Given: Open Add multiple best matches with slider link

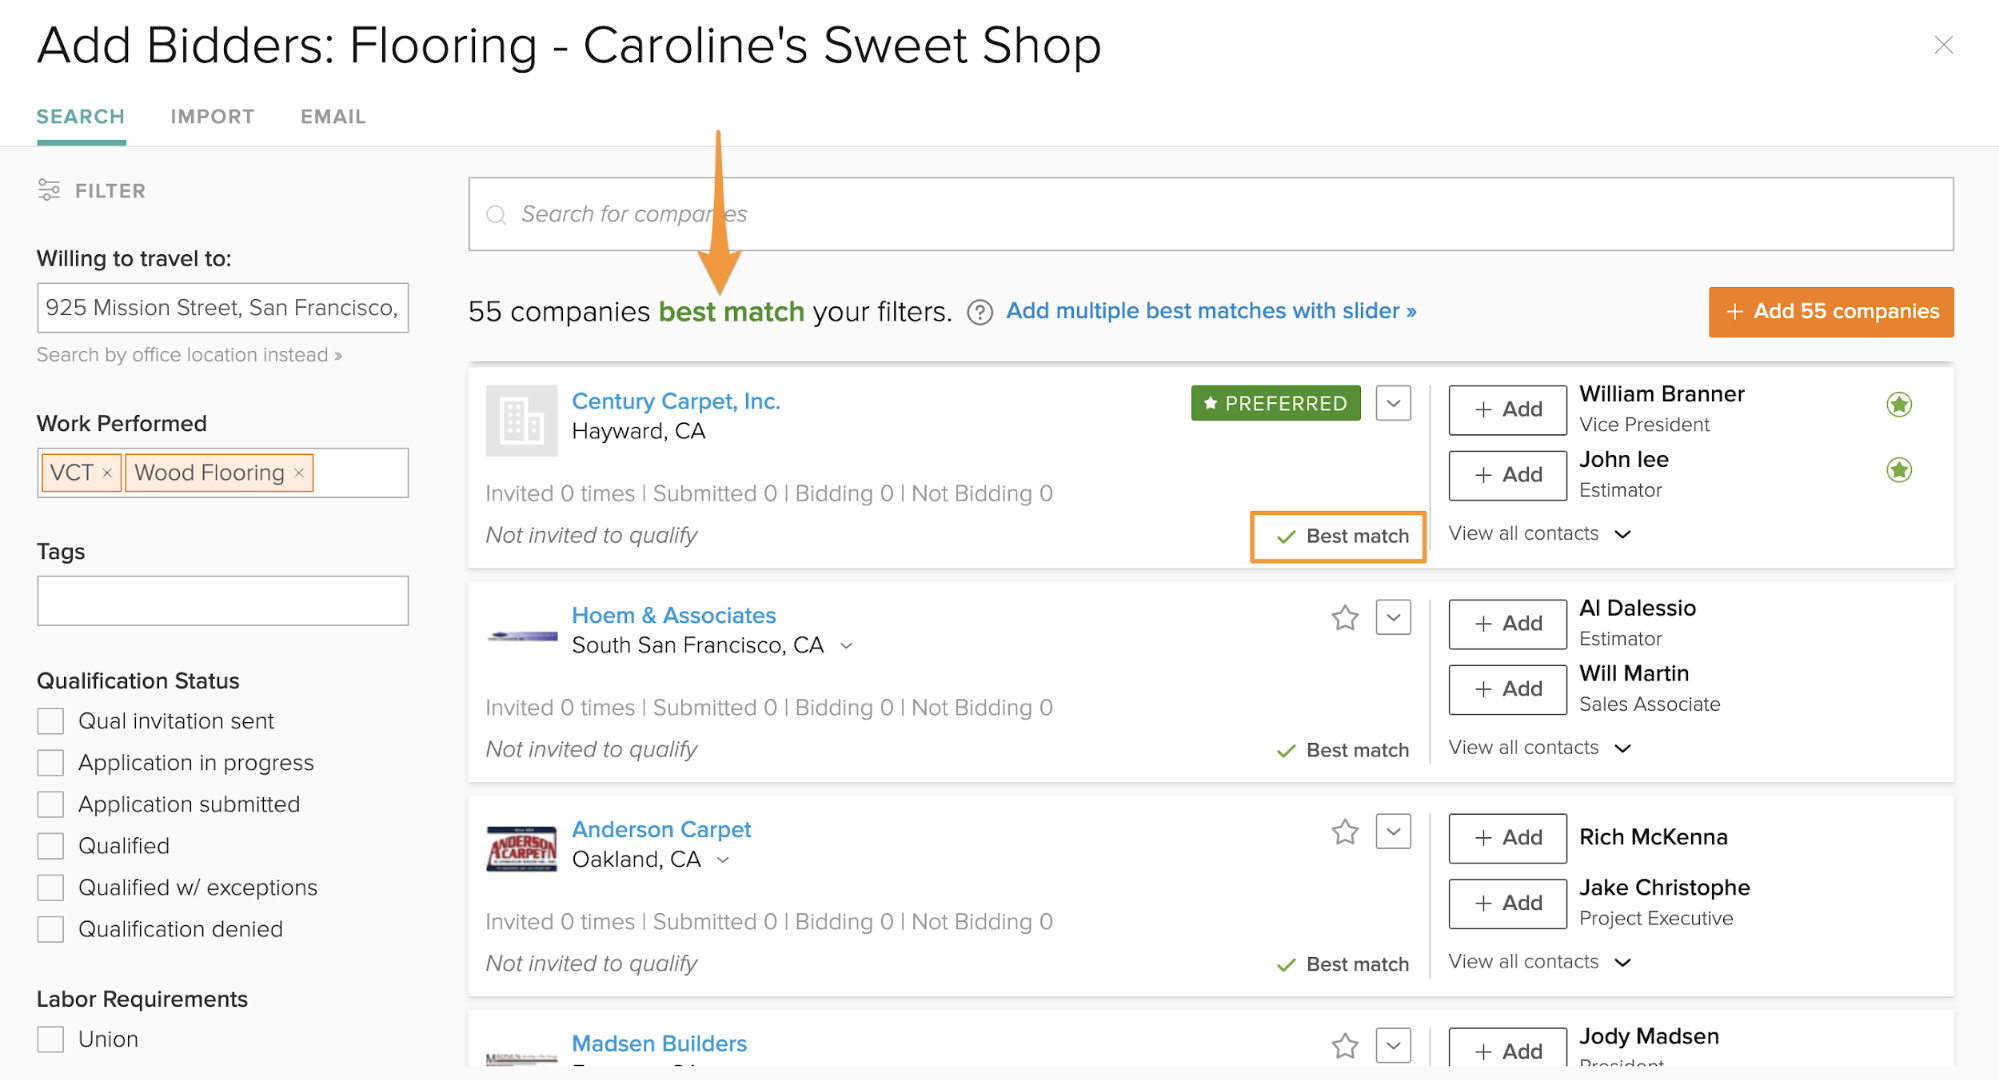Looking at the screenshot, I should coord(1210,311).
